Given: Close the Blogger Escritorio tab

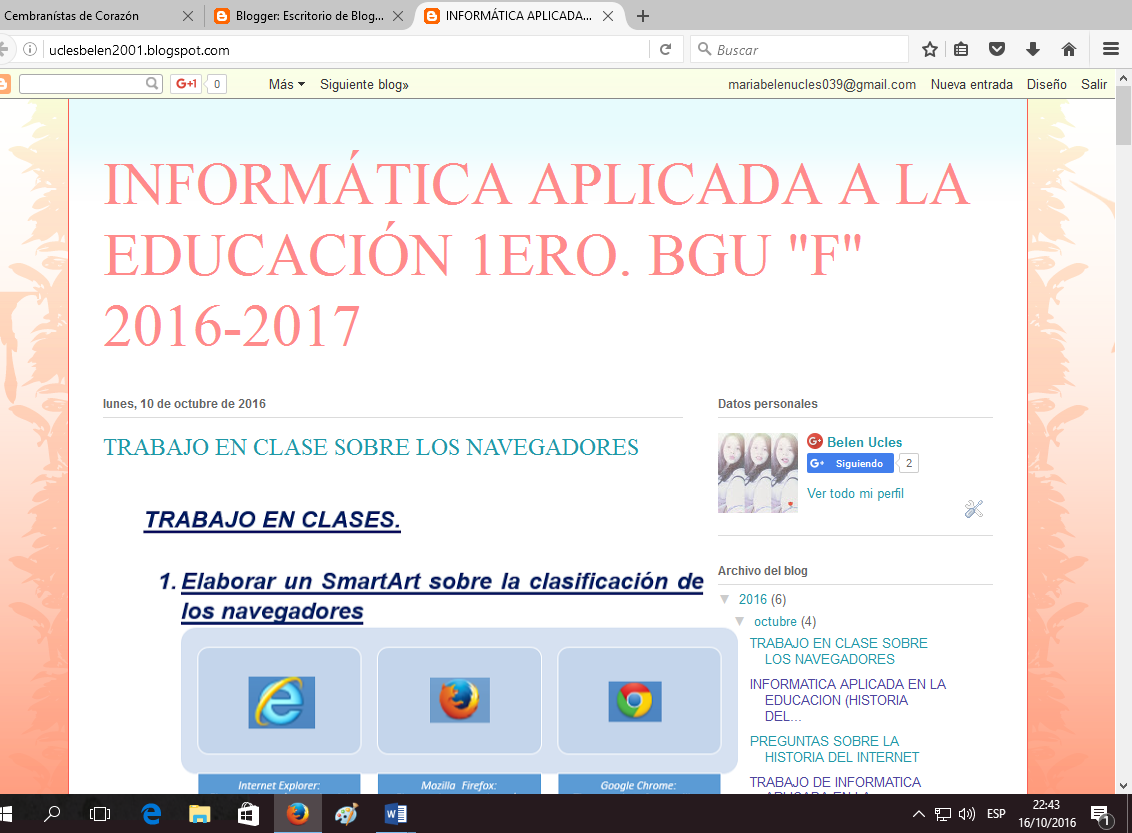Looking at the screenshot, I should (398, 16).
